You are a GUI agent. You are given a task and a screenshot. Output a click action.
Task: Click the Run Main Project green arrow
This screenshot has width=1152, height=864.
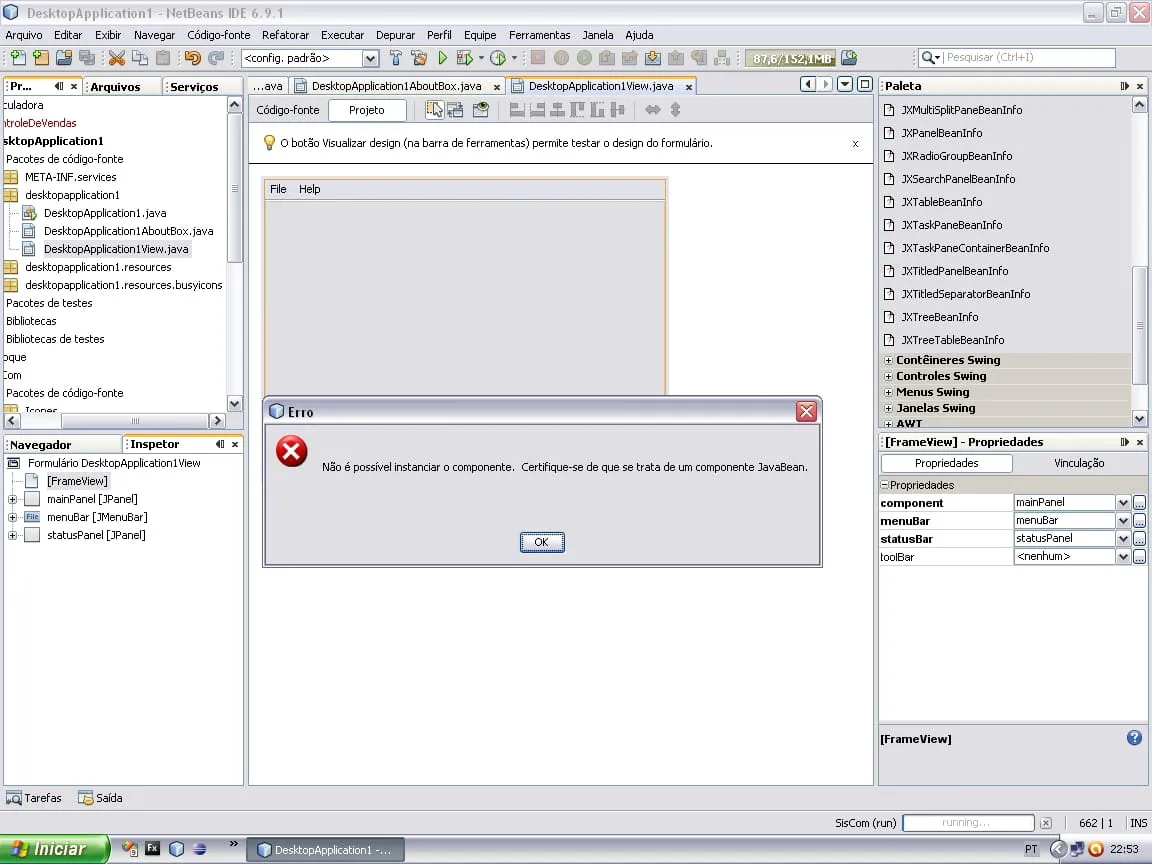(x=442, y=58)
